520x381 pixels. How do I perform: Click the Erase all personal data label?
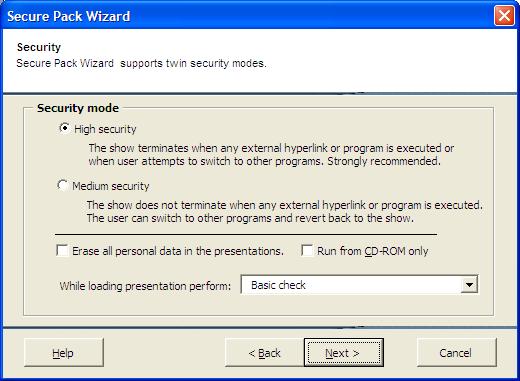coord(178,251)
